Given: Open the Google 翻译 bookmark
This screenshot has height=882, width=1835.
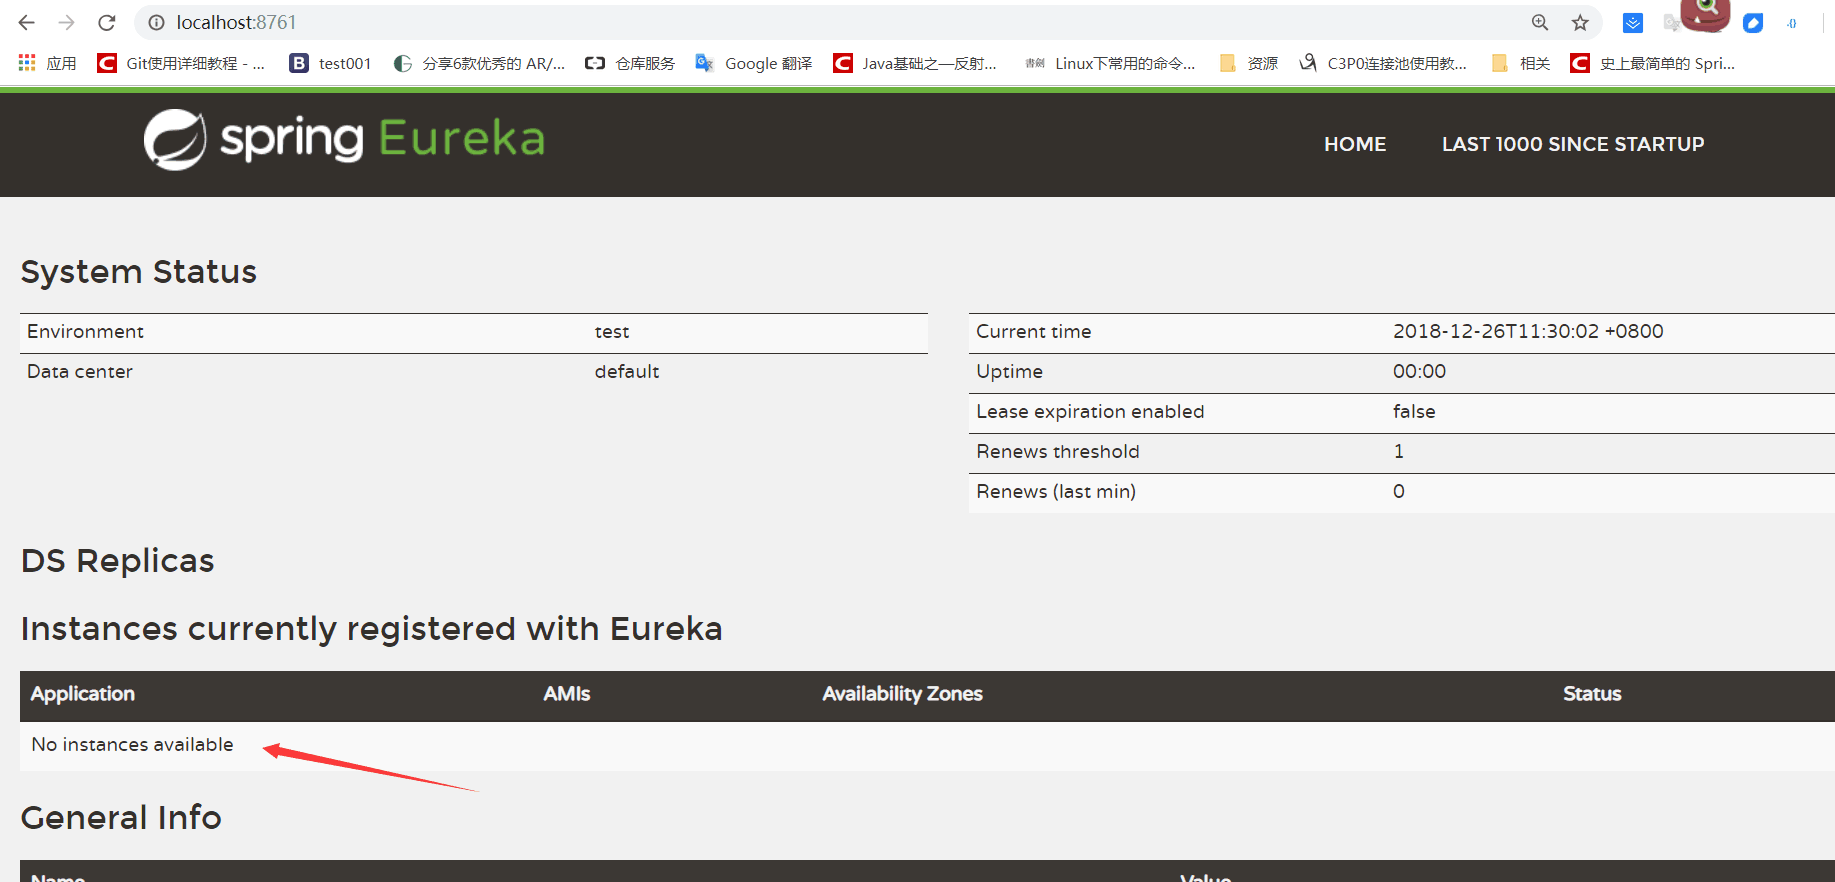Looking at the screenshot, I should click(x=754, y=63).
